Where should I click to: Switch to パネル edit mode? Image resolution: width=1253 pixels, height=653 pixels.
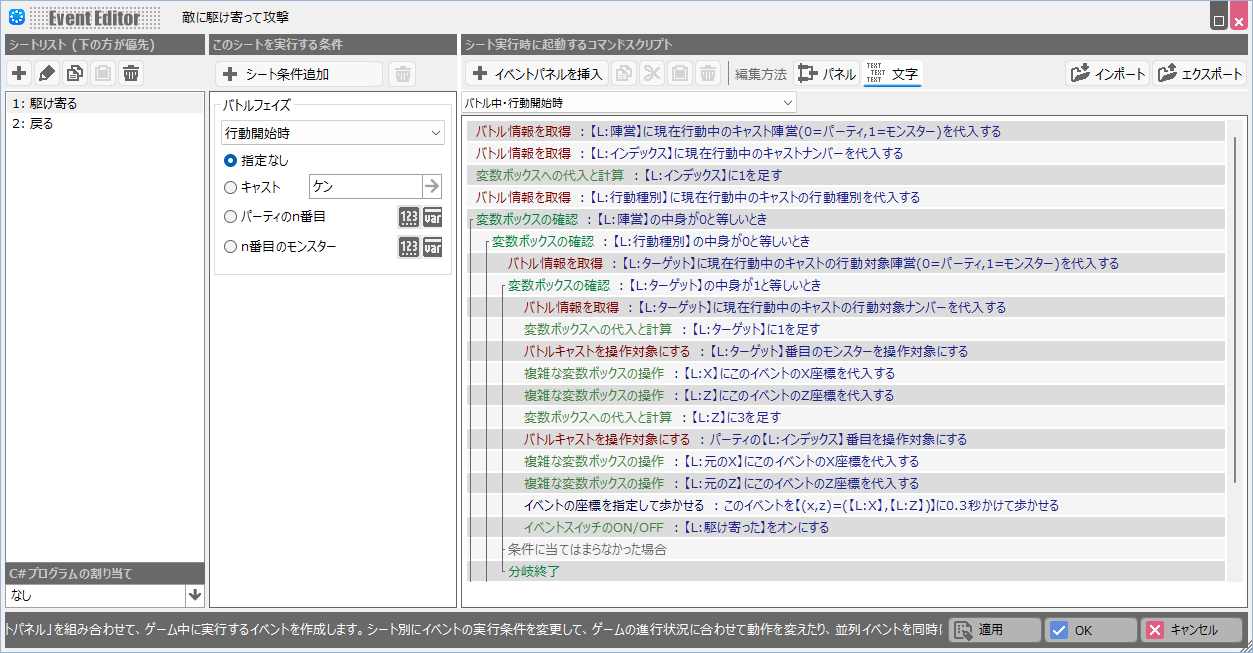tap(826, 73)
